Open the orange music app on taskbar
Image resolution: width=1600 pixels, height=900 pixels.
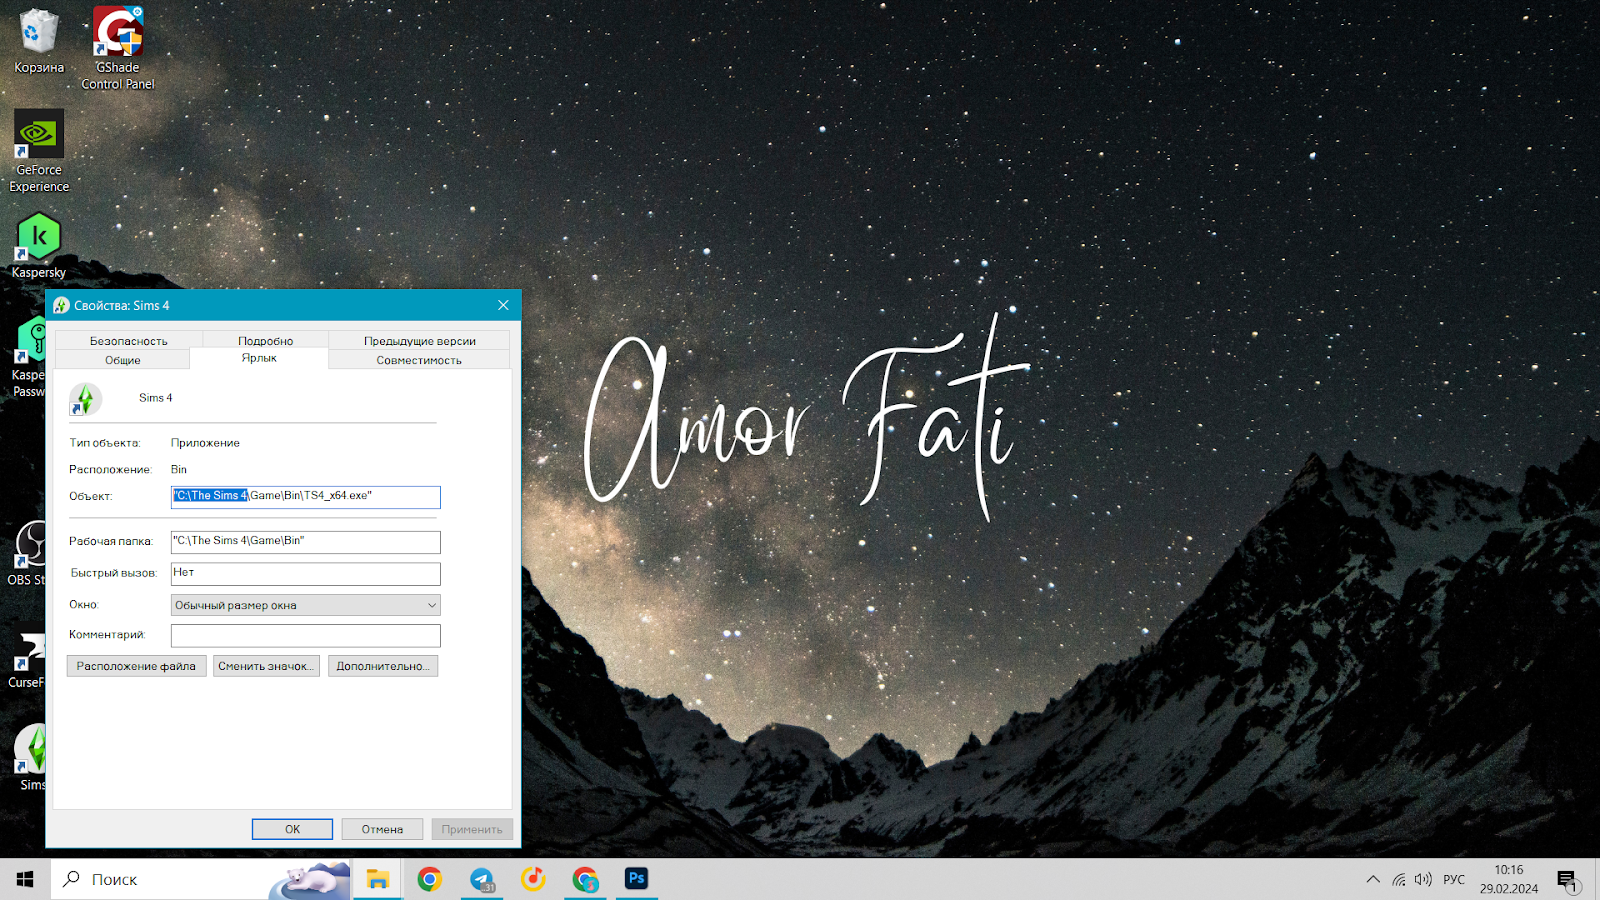tap(533, 879)
